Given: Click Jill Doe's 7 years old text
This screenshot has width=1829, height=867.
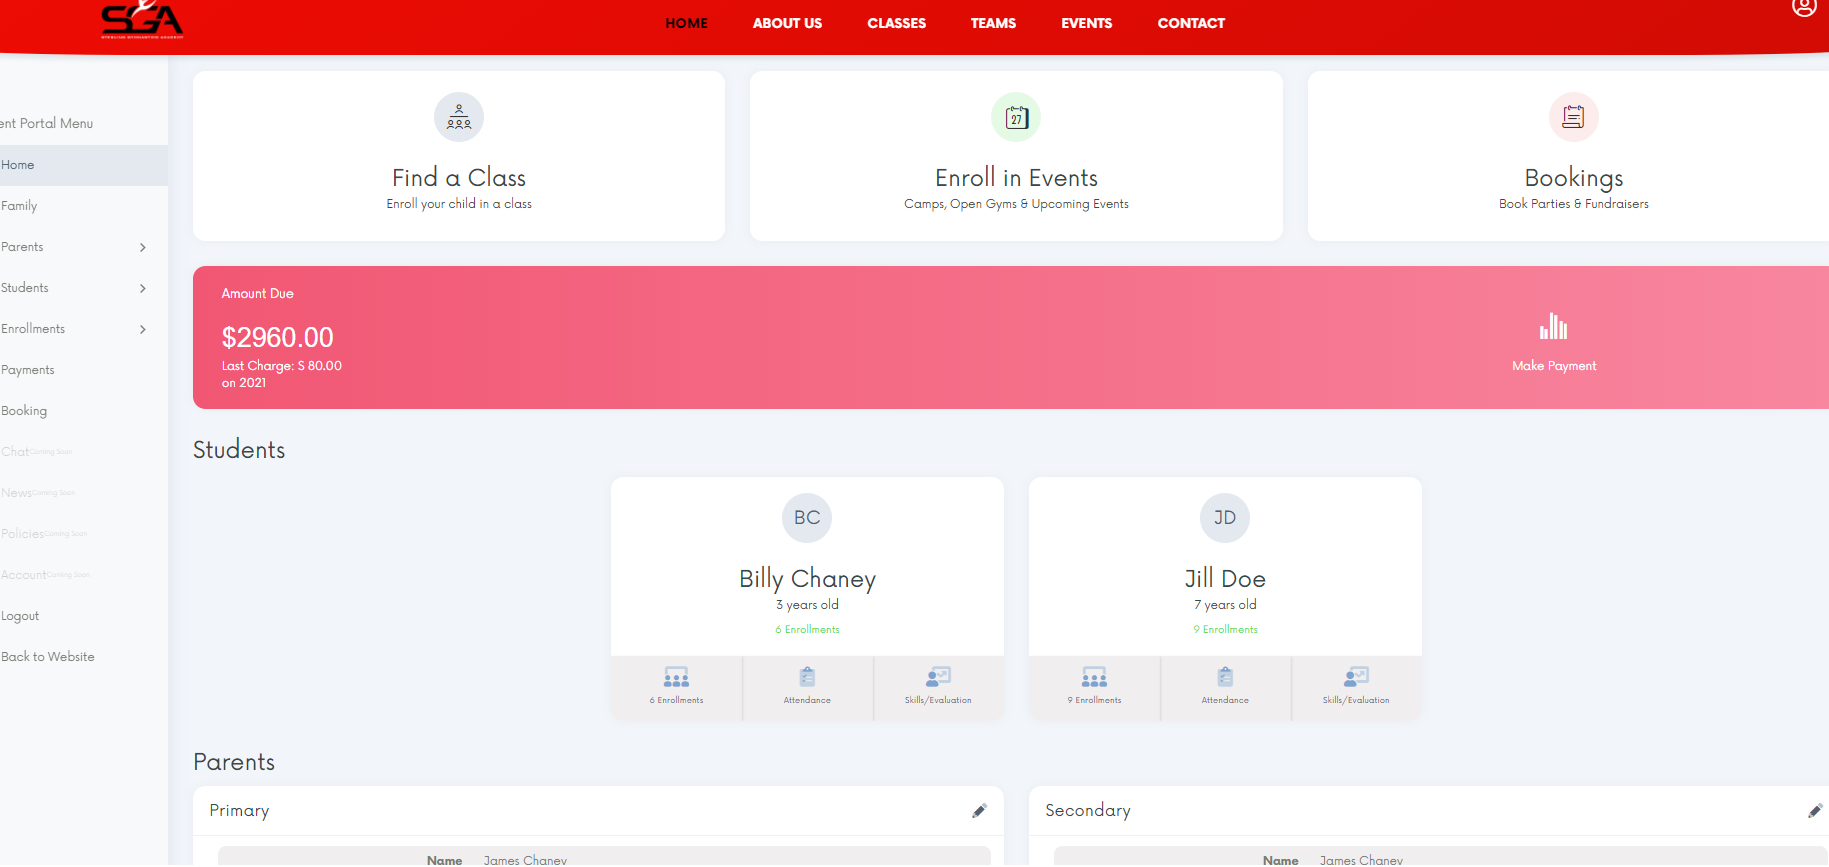Looking at the screenshot, I should (1225, 605).
